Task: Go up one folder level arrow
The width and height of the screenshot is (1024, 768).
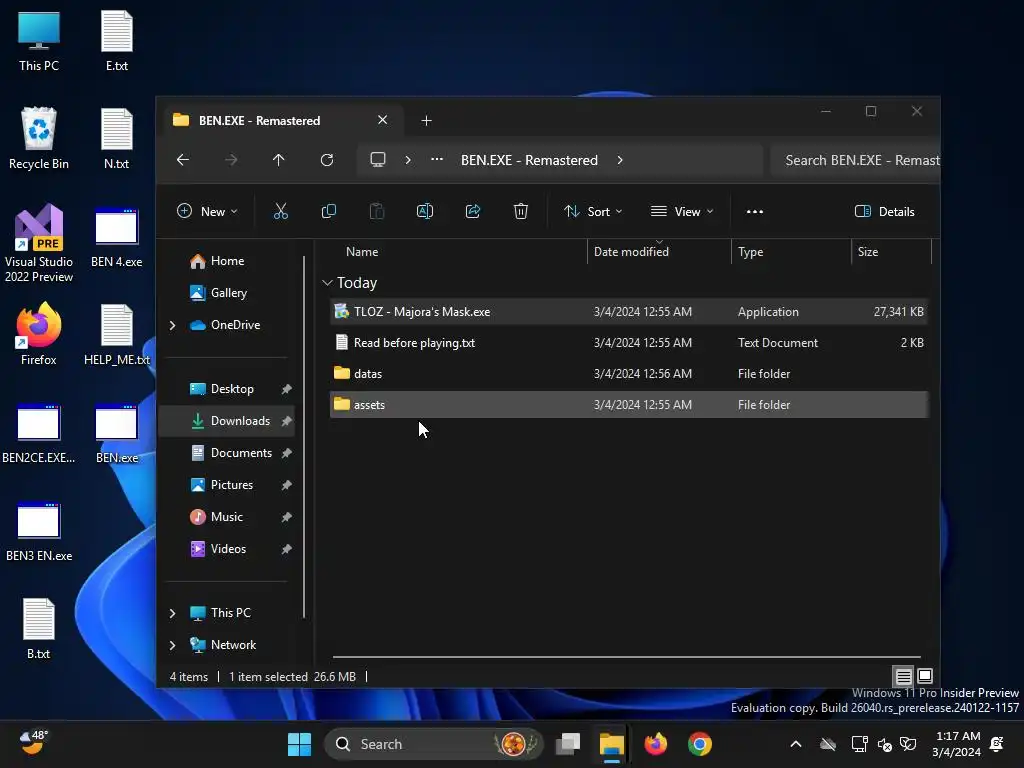Action: tap(279, 160)
